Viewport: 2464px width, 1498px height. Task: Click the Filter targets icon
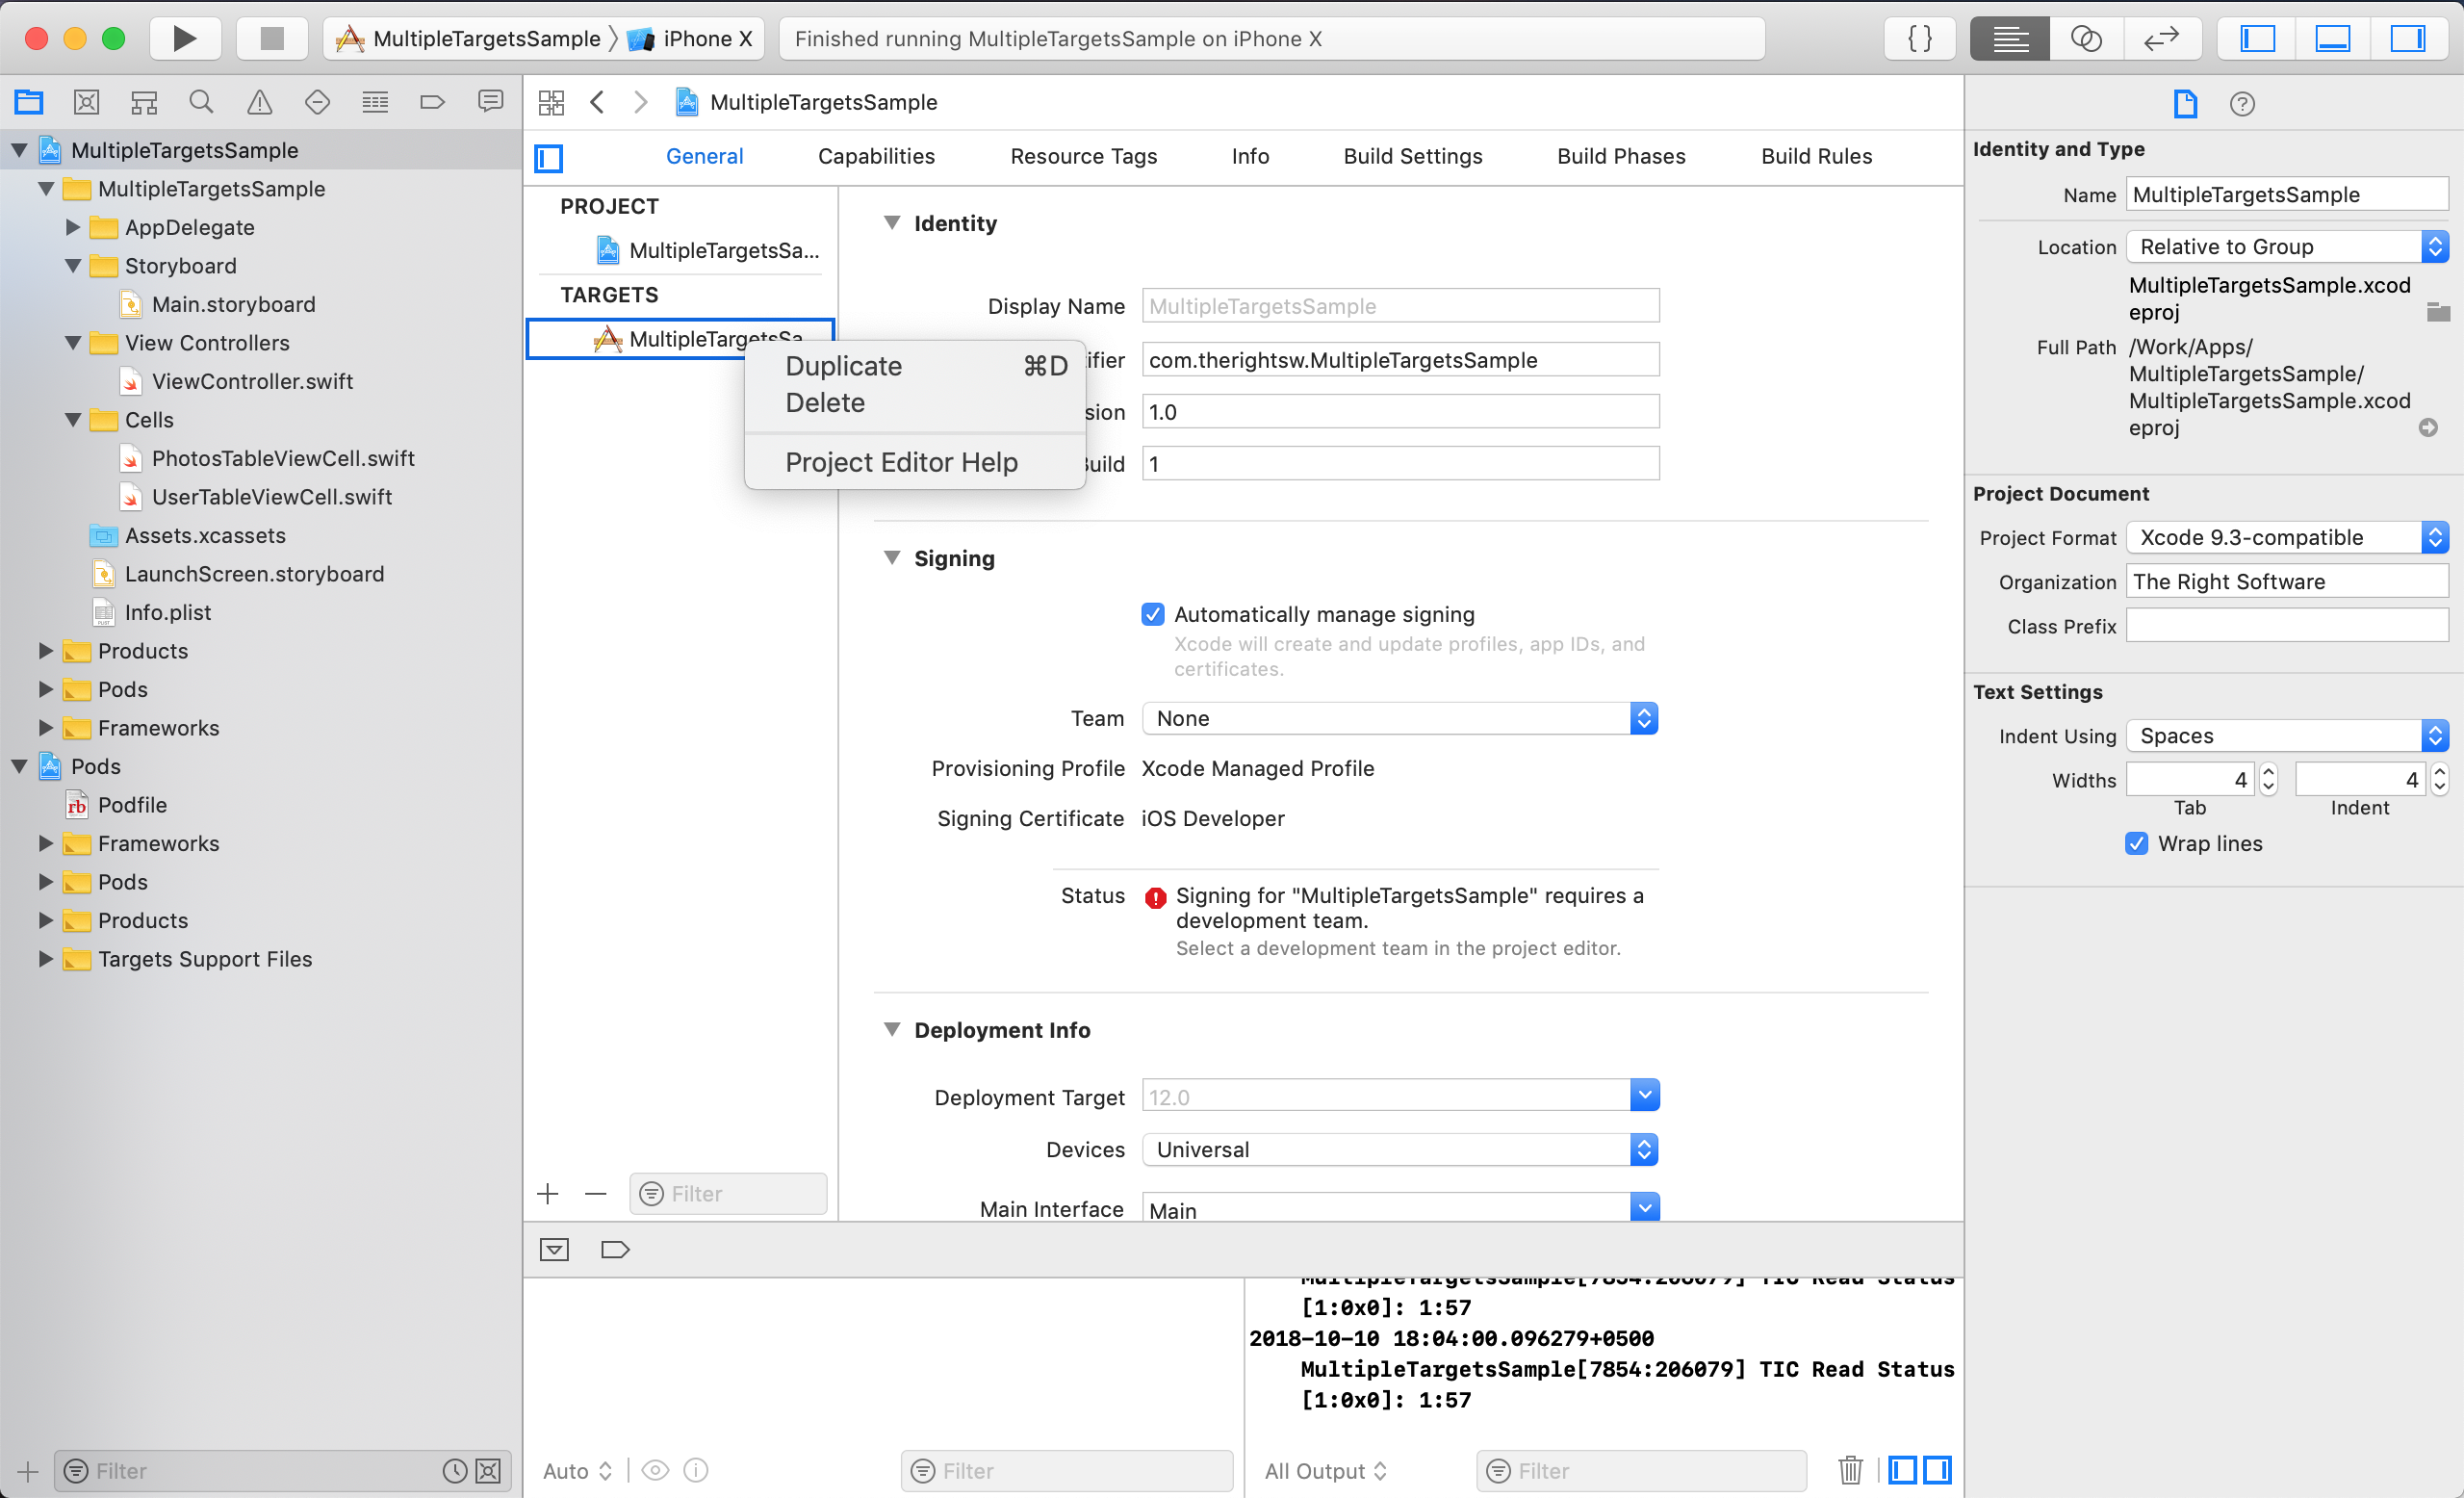tap(650, 1194)
